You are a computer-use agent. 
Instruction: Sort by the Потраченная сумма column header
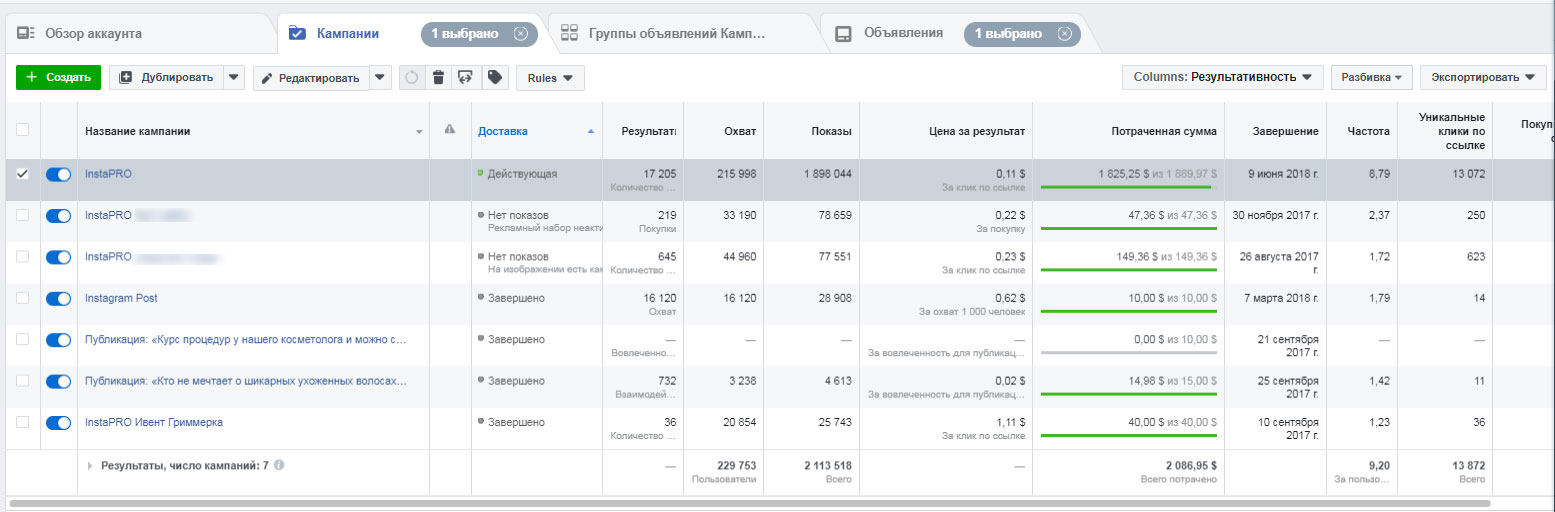tap(1163, 131)
